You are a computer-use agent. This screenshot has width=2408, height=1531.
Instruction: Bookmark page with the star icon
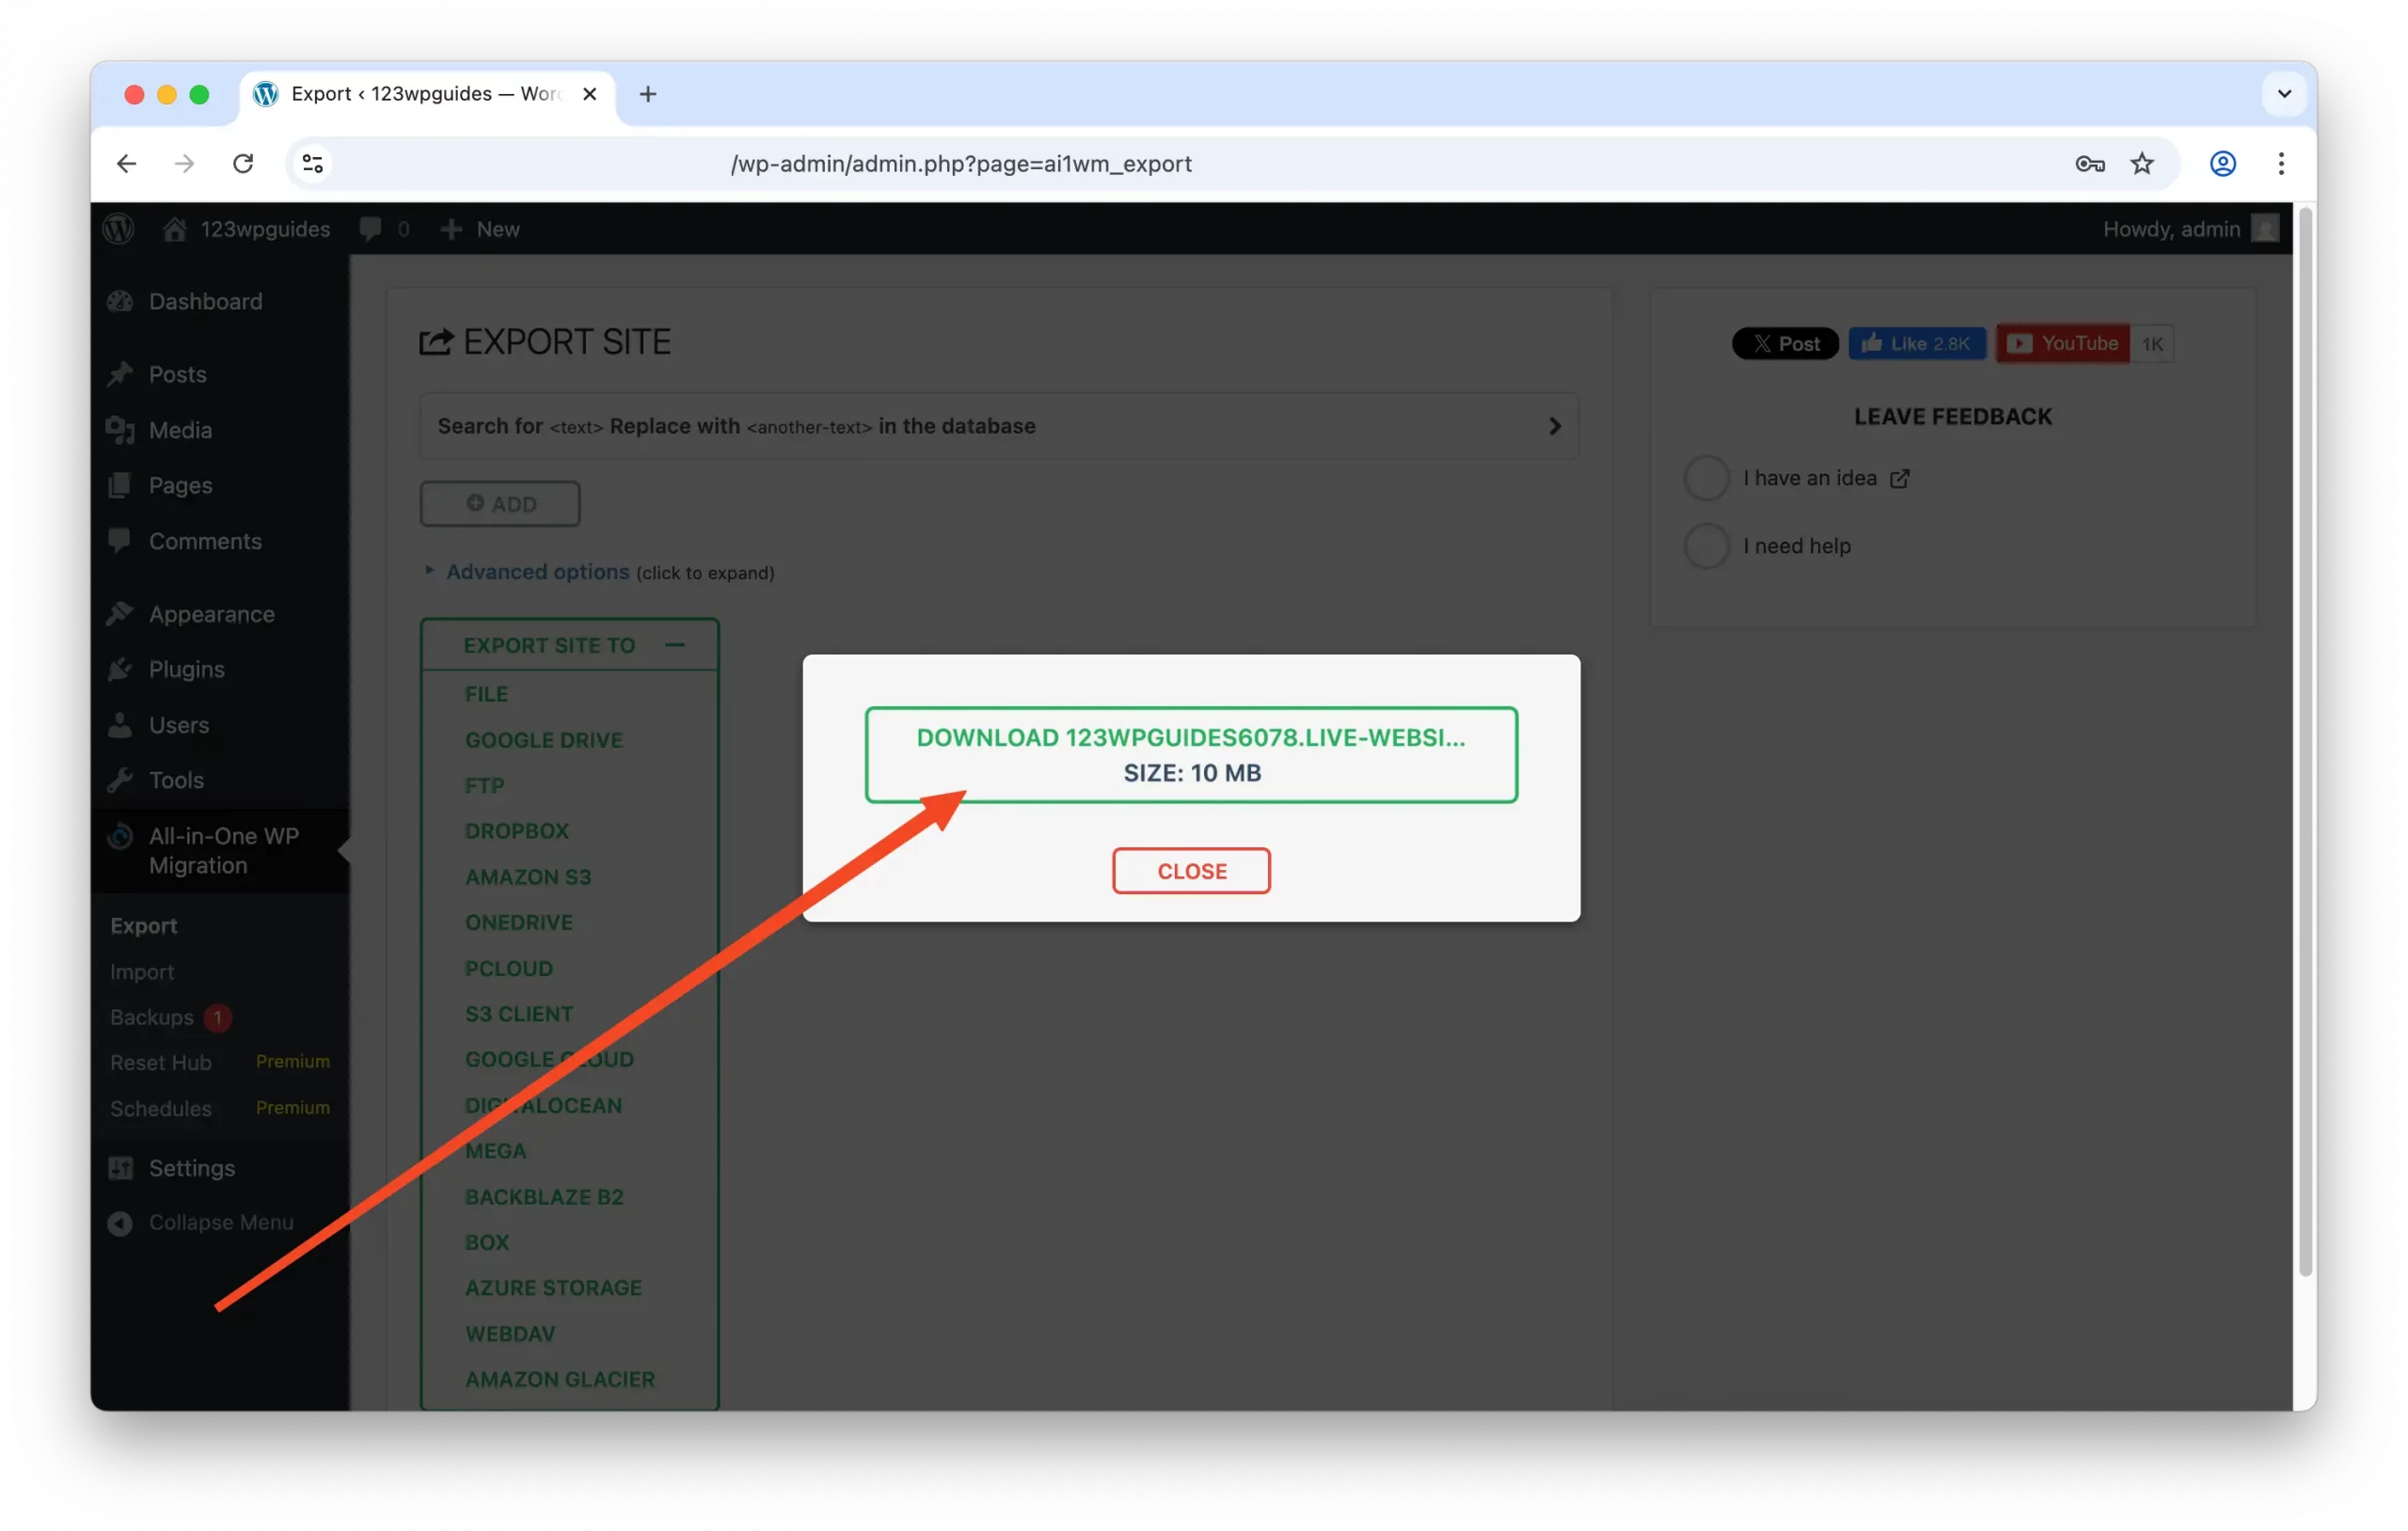(x=2142, y=164)
